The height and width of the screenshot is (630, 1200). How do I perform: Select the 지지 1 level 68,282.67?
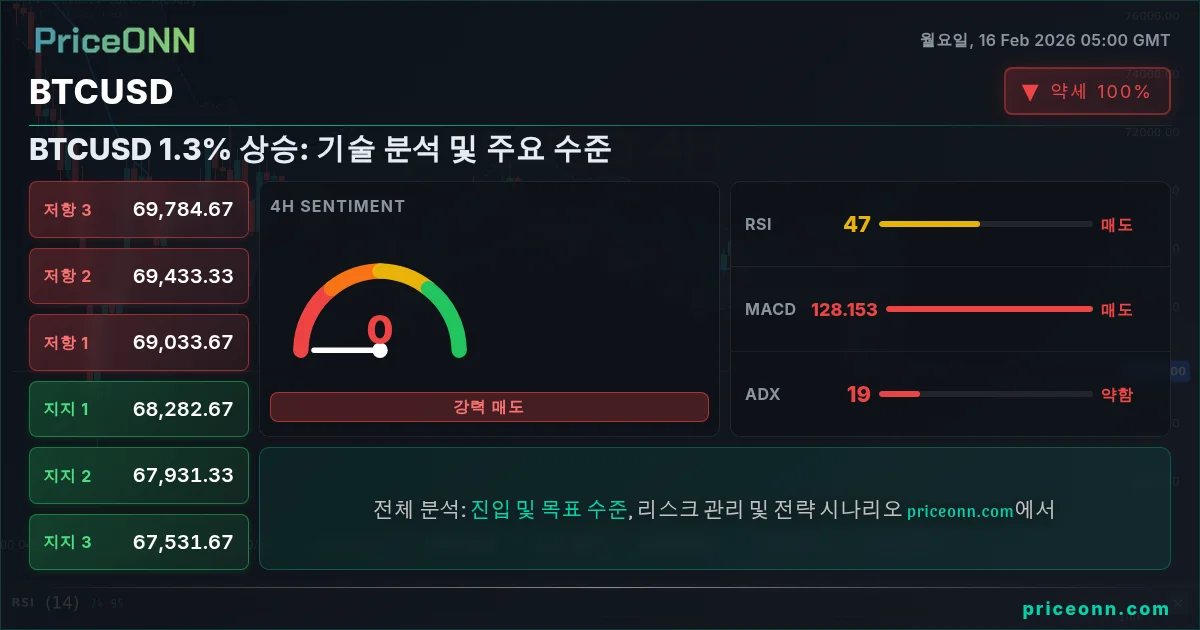pos(139,409)
